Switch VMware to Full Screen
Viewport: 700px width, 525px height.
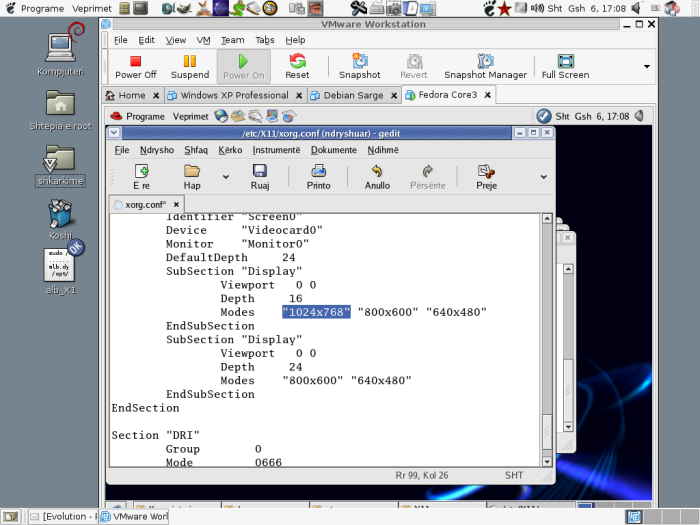pyautogui.click(x=565, y=67)
